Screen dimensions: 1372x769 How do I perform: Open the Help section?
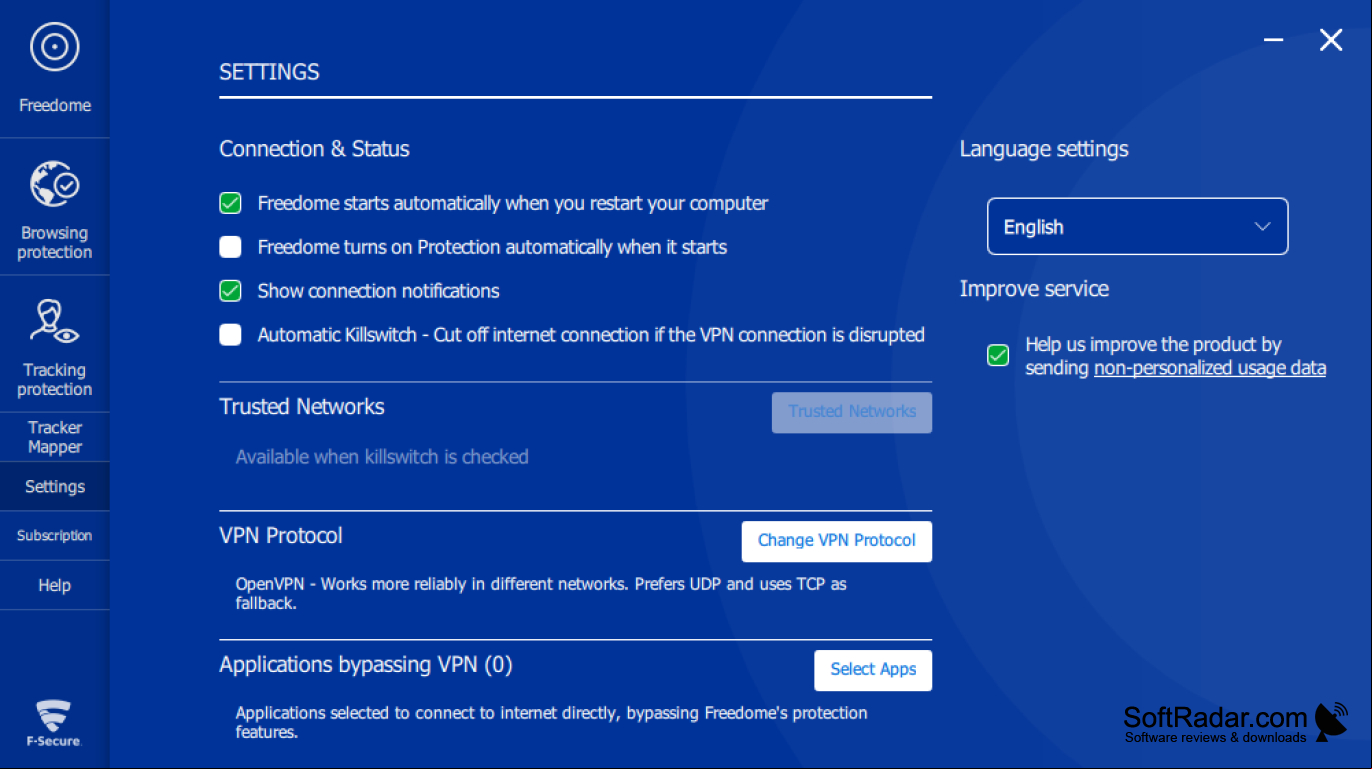pyautogui.click(x=55, y=585)
